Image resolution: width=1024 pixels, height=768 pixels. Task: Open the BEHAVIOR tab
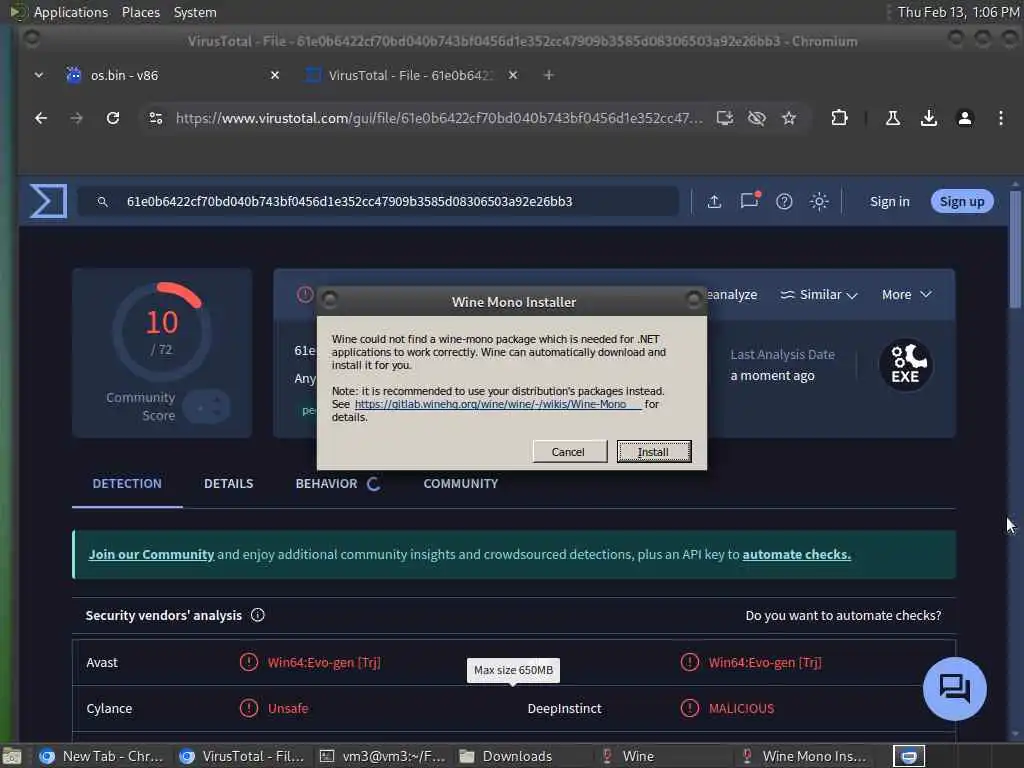338,484
